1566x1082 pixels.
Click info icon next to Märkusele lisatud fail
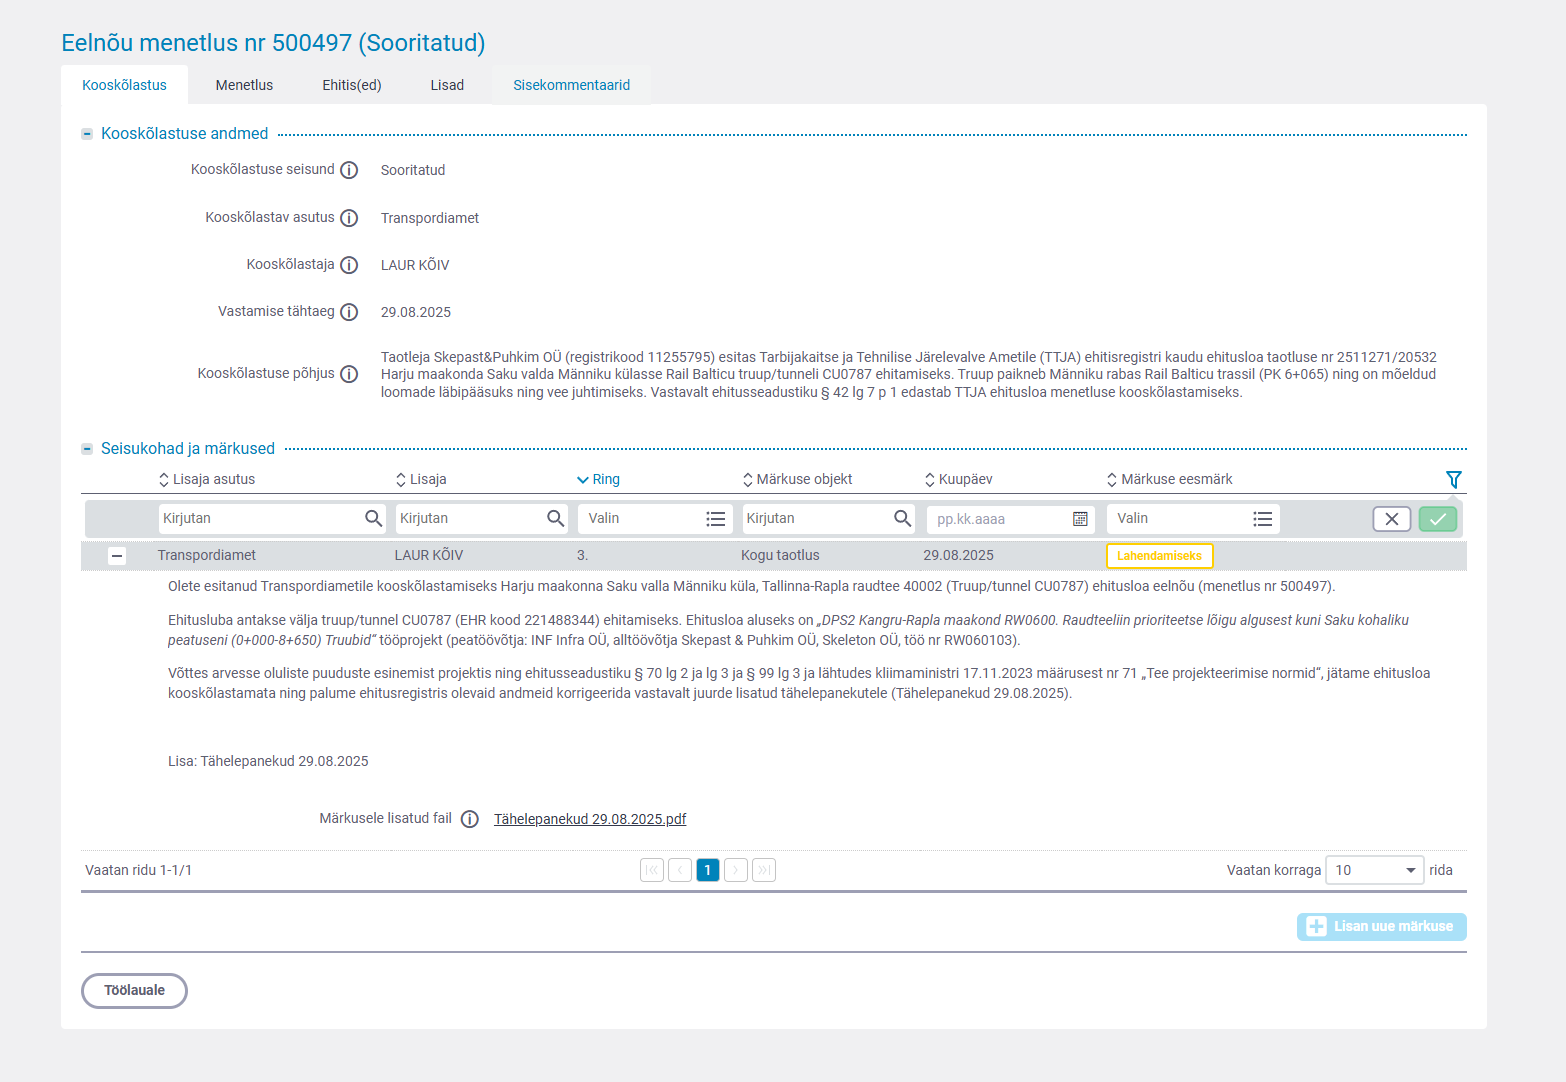click(x=469, y=819)
